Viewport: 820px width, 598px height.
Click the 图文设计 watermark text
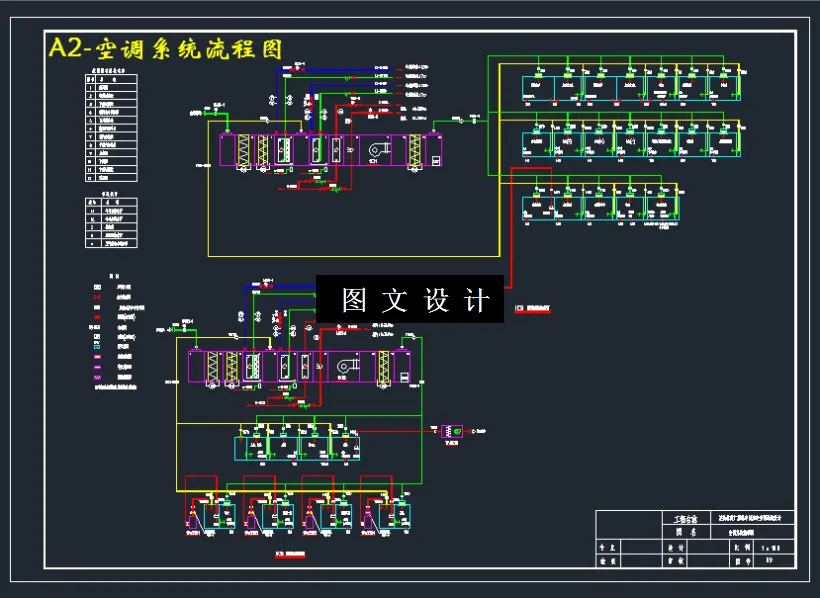click(410, 297)
